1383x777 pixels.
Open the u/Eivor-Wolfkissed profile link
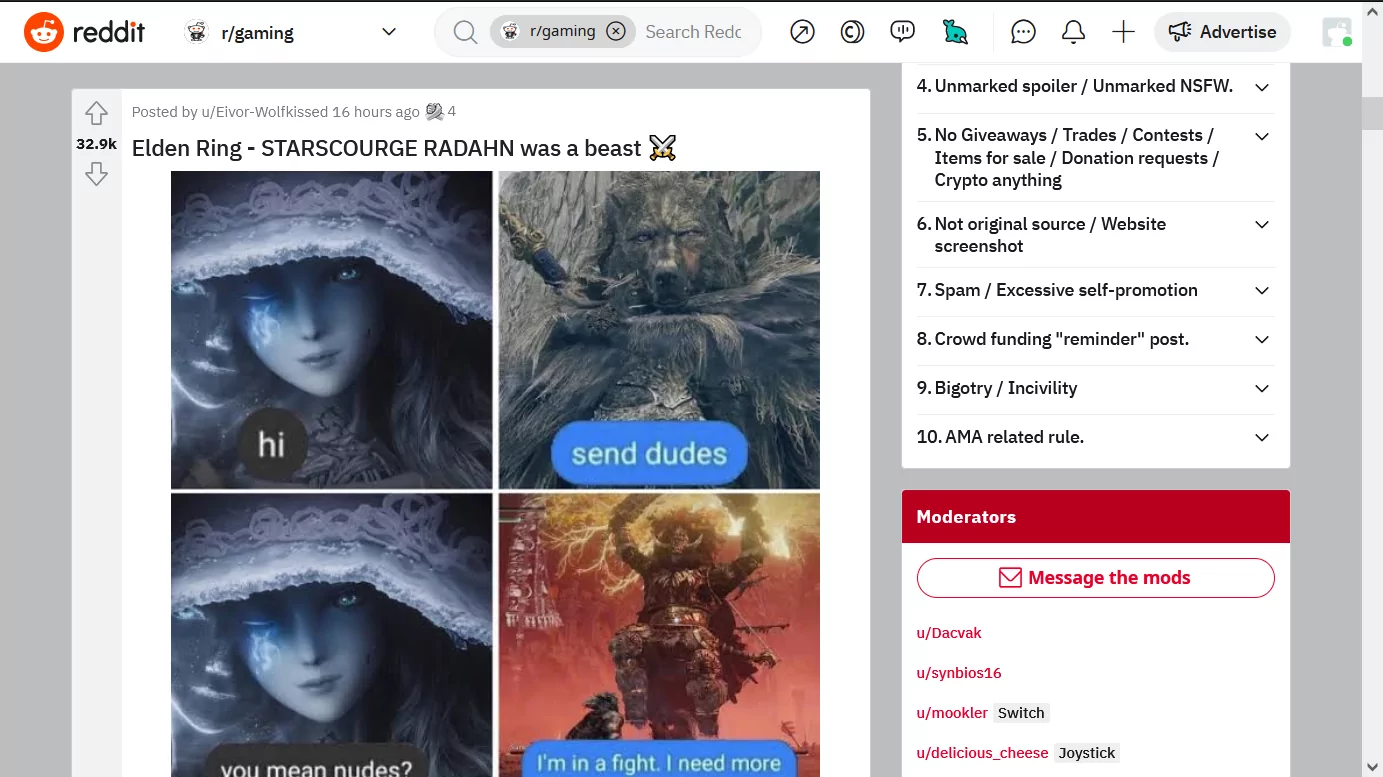pyautogui.click(x=265, y=112)
